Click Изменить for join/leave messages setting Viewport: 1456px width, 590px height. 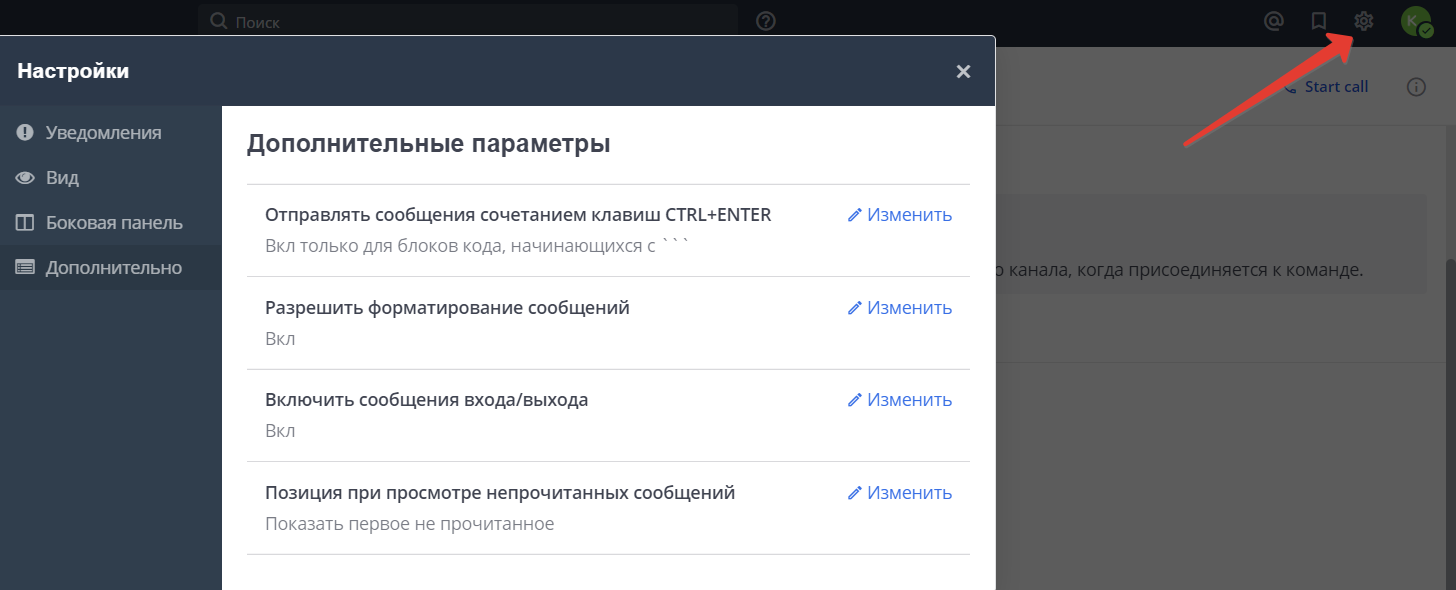click(x=899, y=399)
